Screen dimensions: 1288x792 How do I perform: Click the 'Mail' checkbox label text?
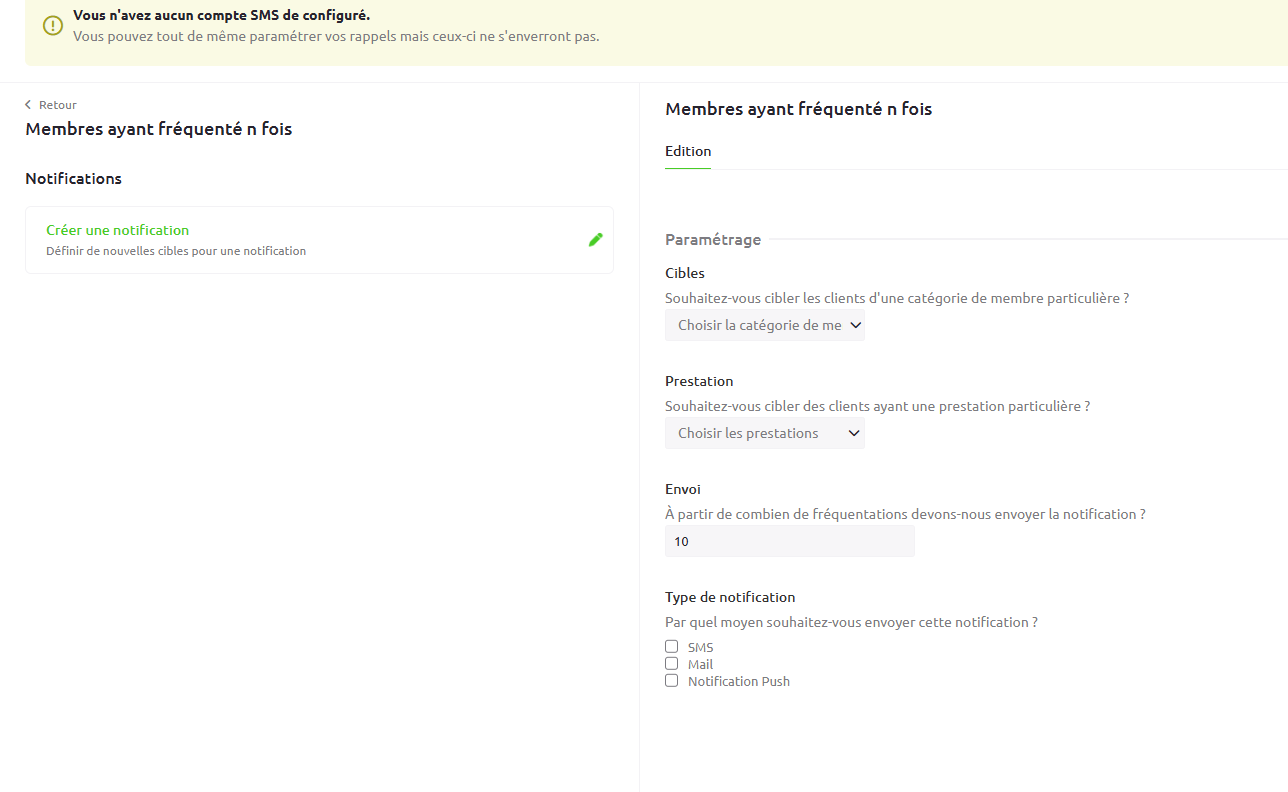[x=700, y=664]
